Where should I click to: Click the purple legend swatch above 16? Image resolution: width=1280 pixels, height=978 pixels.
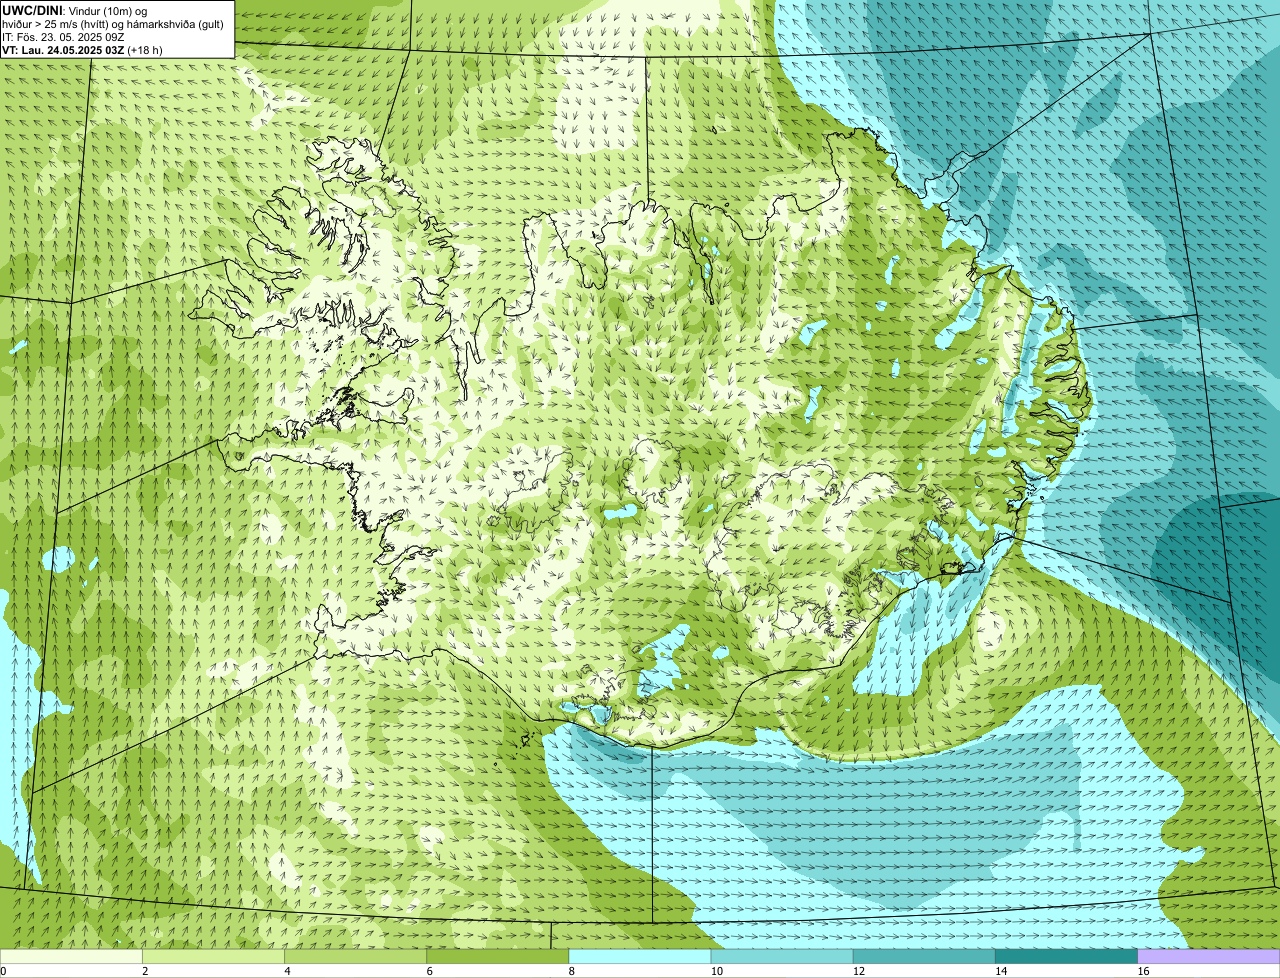tap(1209, 956)
